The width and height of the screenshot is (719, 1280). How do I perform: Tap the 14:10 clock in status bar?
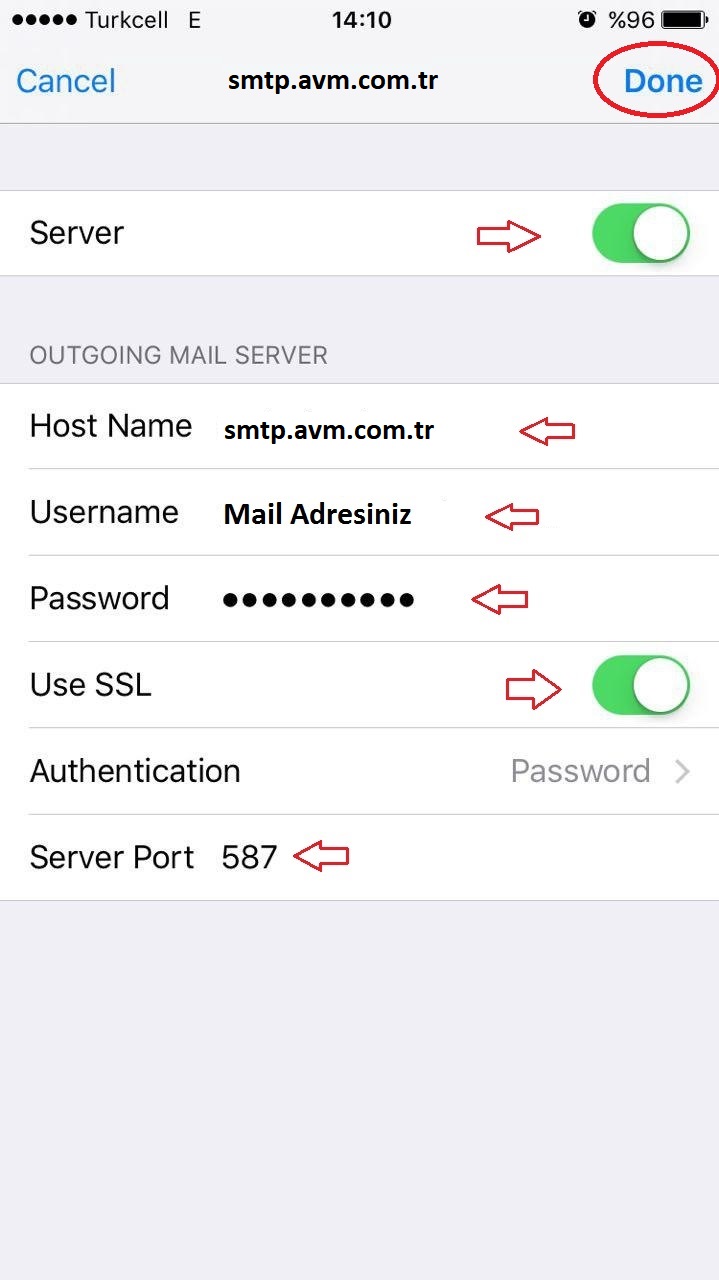[x=361, y=20]
